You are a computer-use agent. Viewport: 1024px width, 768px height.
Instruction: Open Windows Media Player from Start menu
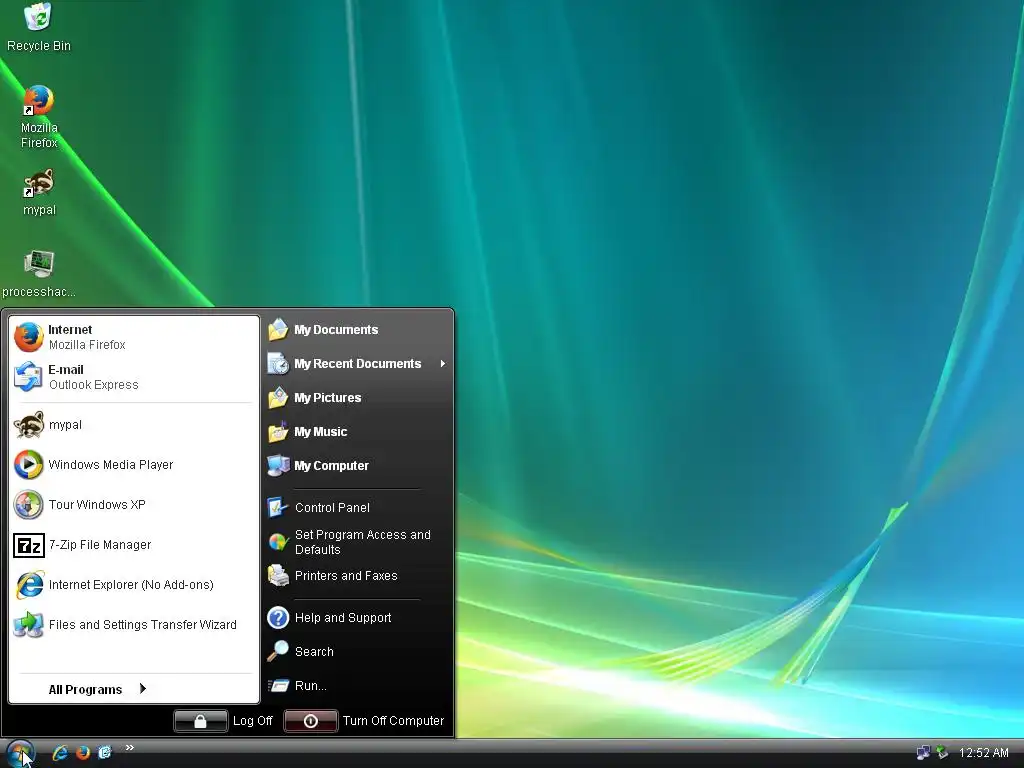coord(133,464)
